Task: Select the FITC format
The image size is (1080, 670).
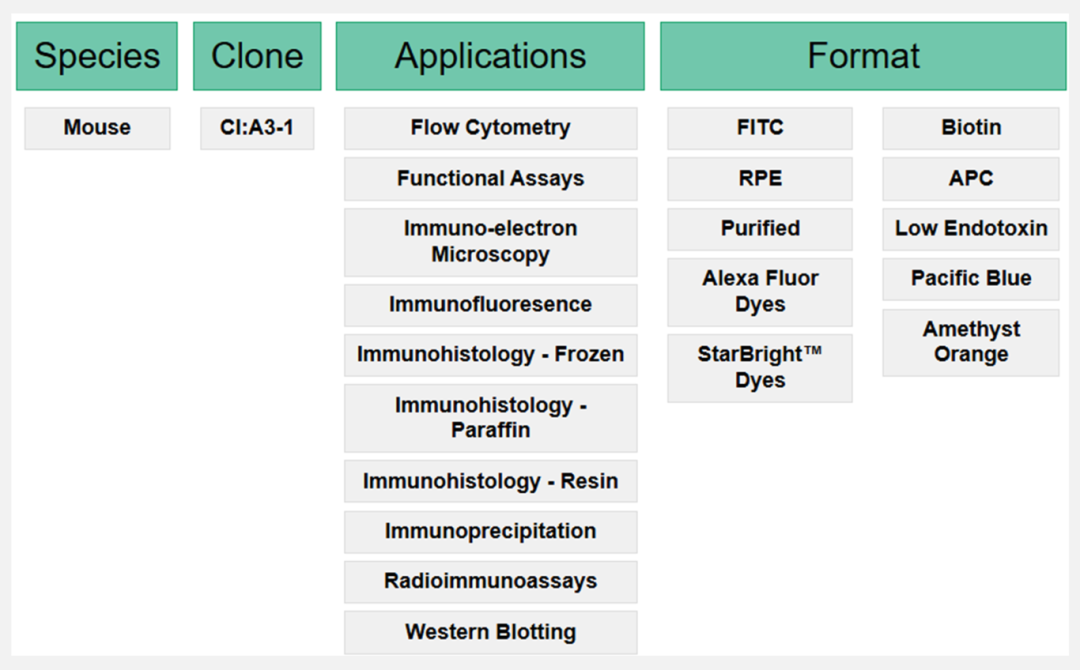Action: click(760, 128)
